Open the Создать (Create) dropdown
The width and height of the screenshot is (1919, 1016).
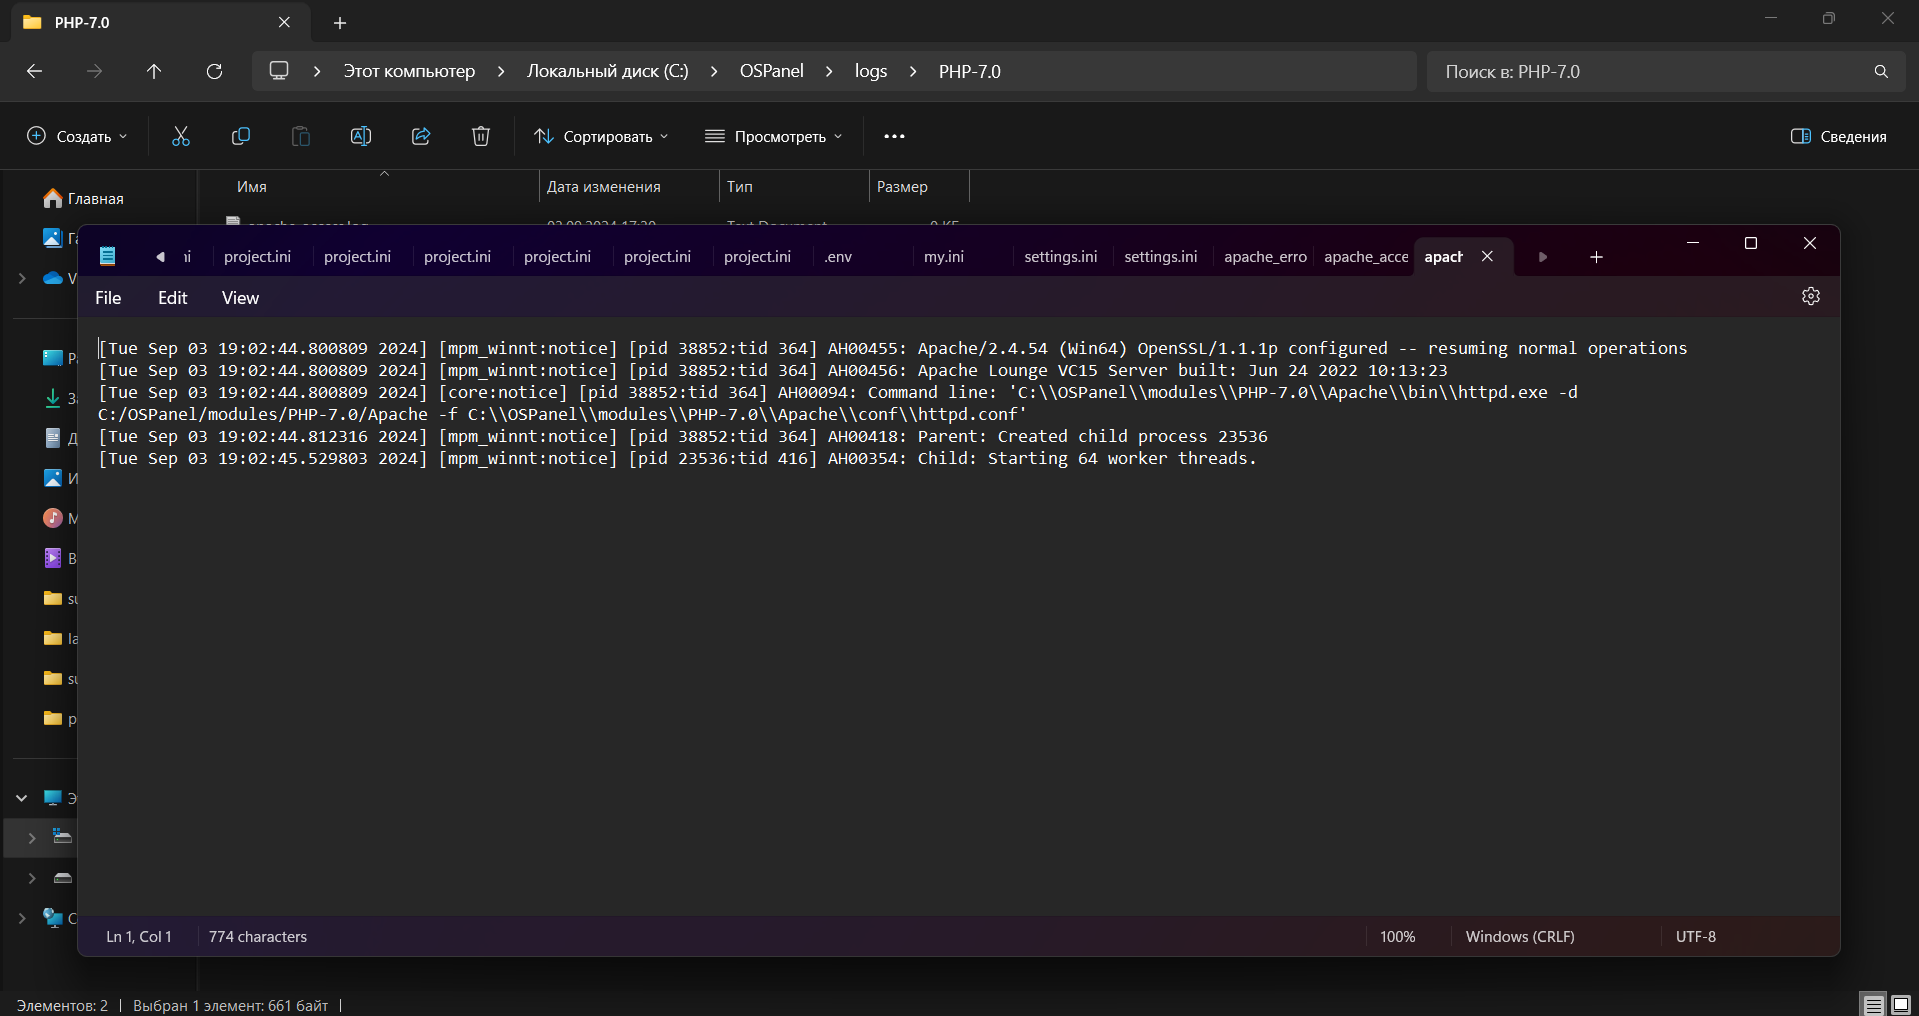click(x=77, y=136)
